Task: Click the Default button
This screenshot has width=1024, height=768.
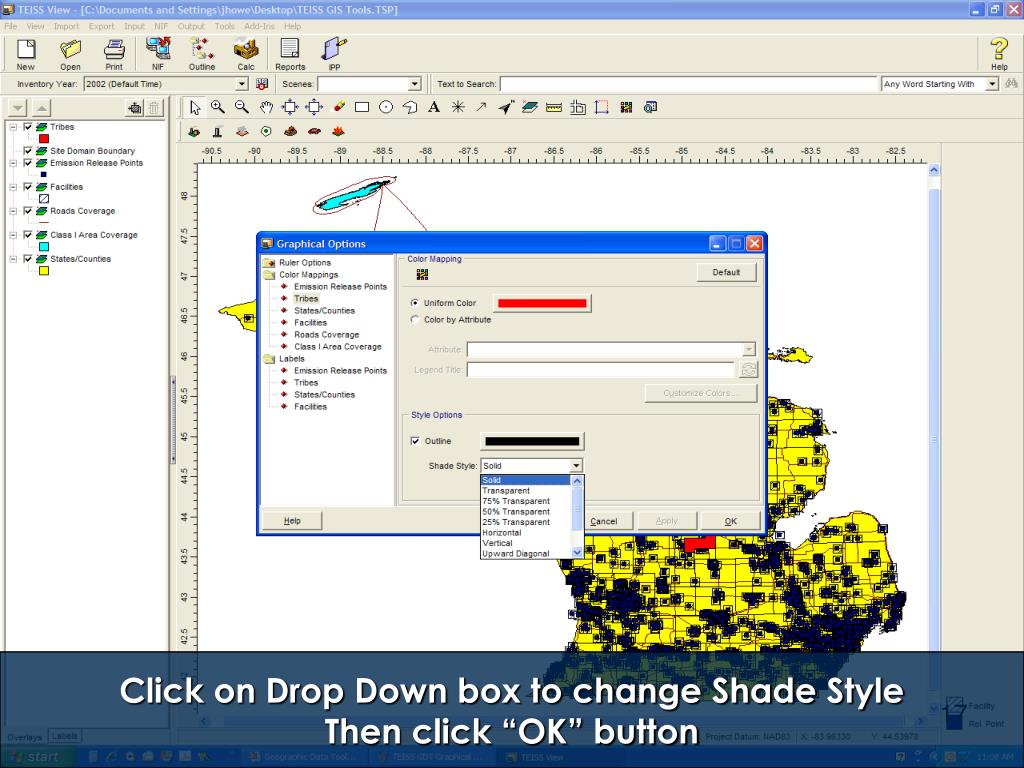Action: (726, 272)
